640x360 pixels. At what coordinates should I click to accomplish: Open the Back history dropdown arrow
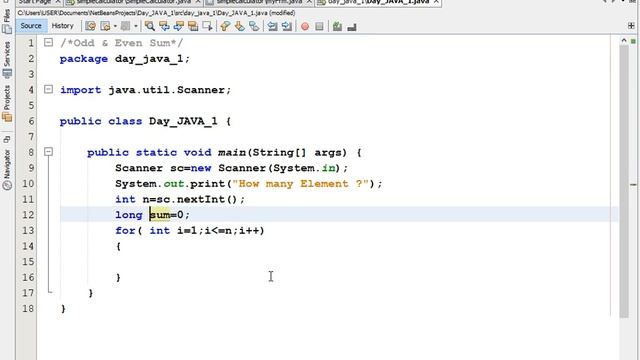[x=115, y=26]
